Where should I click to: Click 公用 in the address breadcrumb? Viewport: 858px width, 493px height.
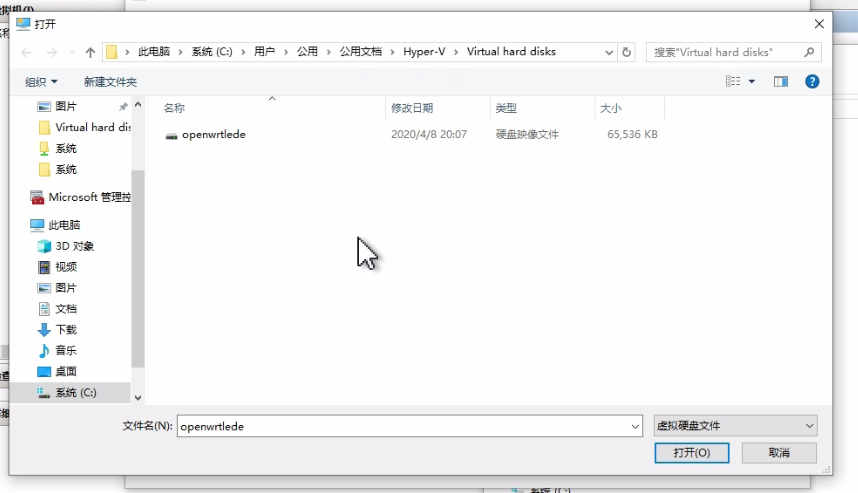(x=307, y=52)
